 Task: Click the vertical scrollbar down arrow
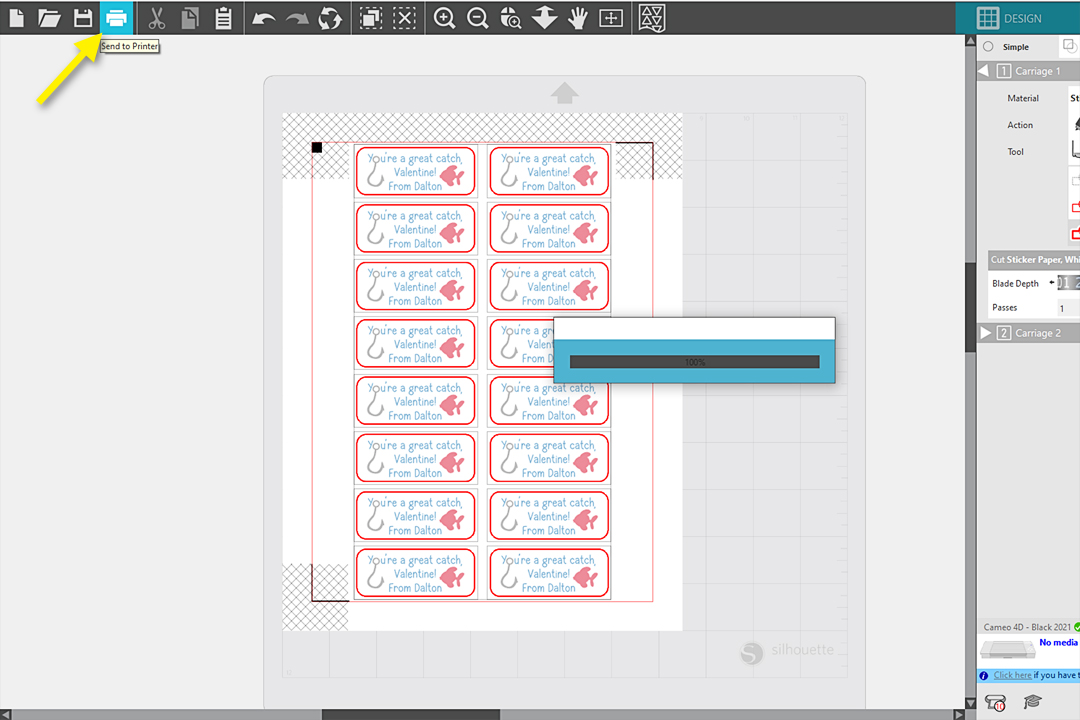coord(970,703)
